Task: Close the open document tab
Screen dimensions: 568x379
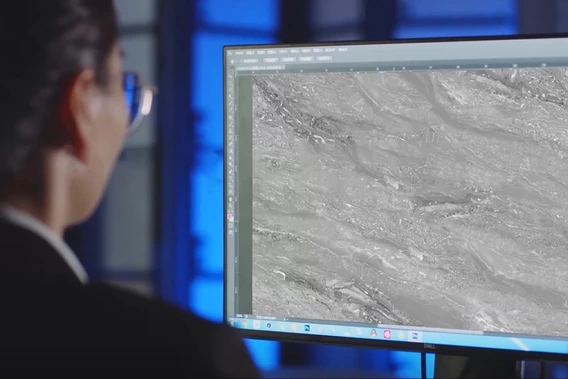Action: tap(284, 67)
